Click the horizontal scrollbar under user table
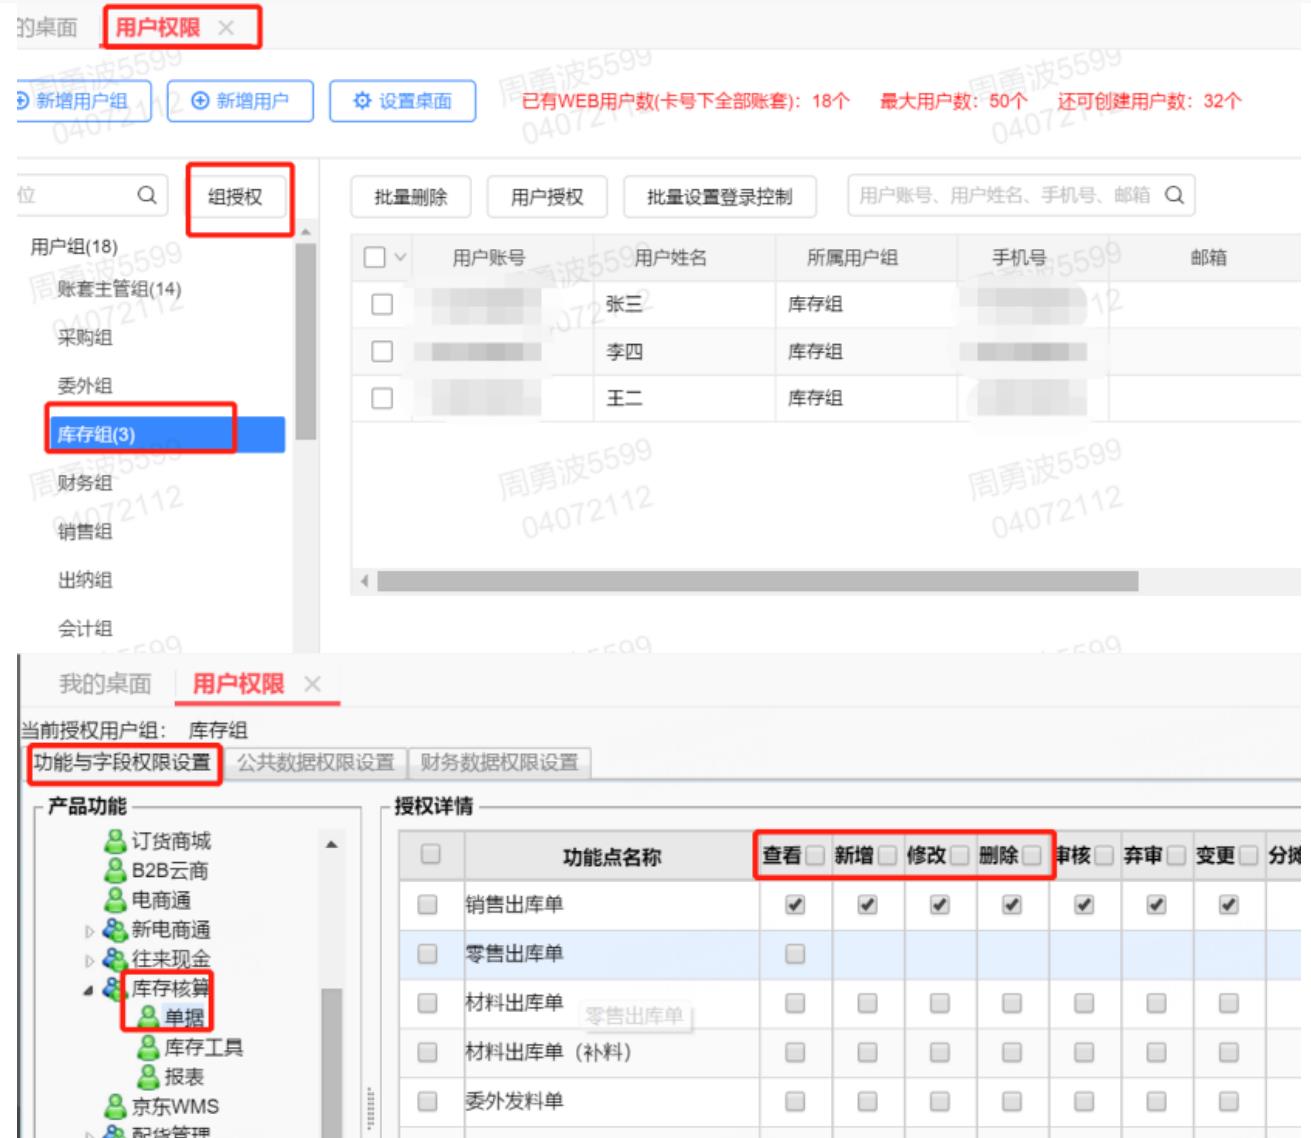The image size is (1311, 1138). 757,581
